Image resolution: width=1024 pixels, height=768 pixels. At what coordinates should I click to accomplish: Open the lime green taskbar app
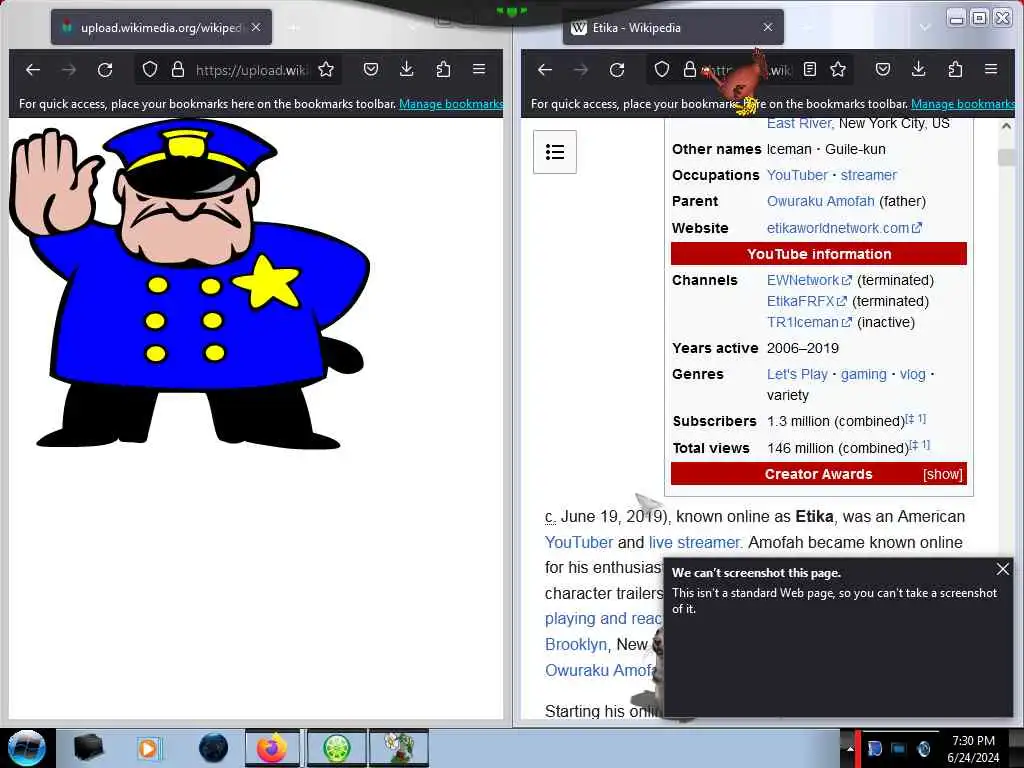[336, 748]
